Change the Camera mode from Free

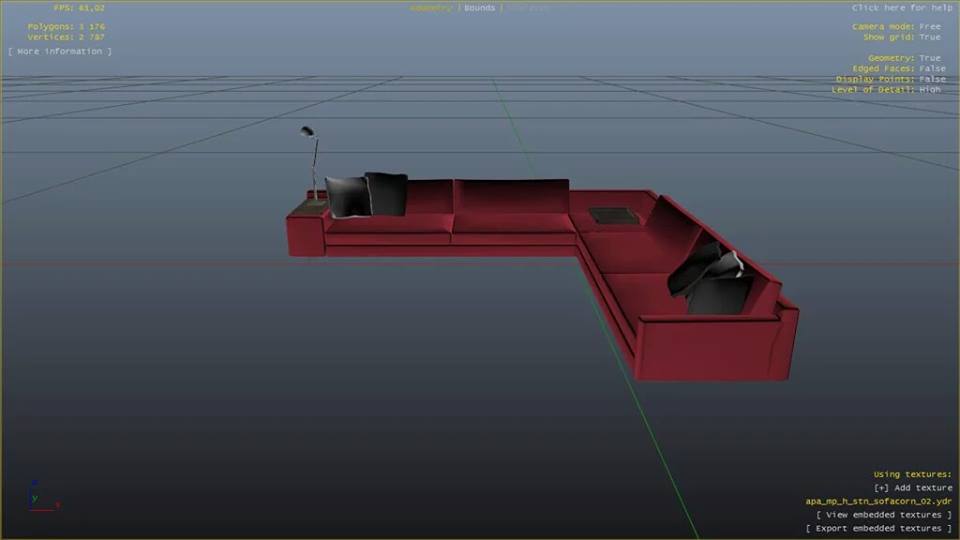click(x=896, y=26)
